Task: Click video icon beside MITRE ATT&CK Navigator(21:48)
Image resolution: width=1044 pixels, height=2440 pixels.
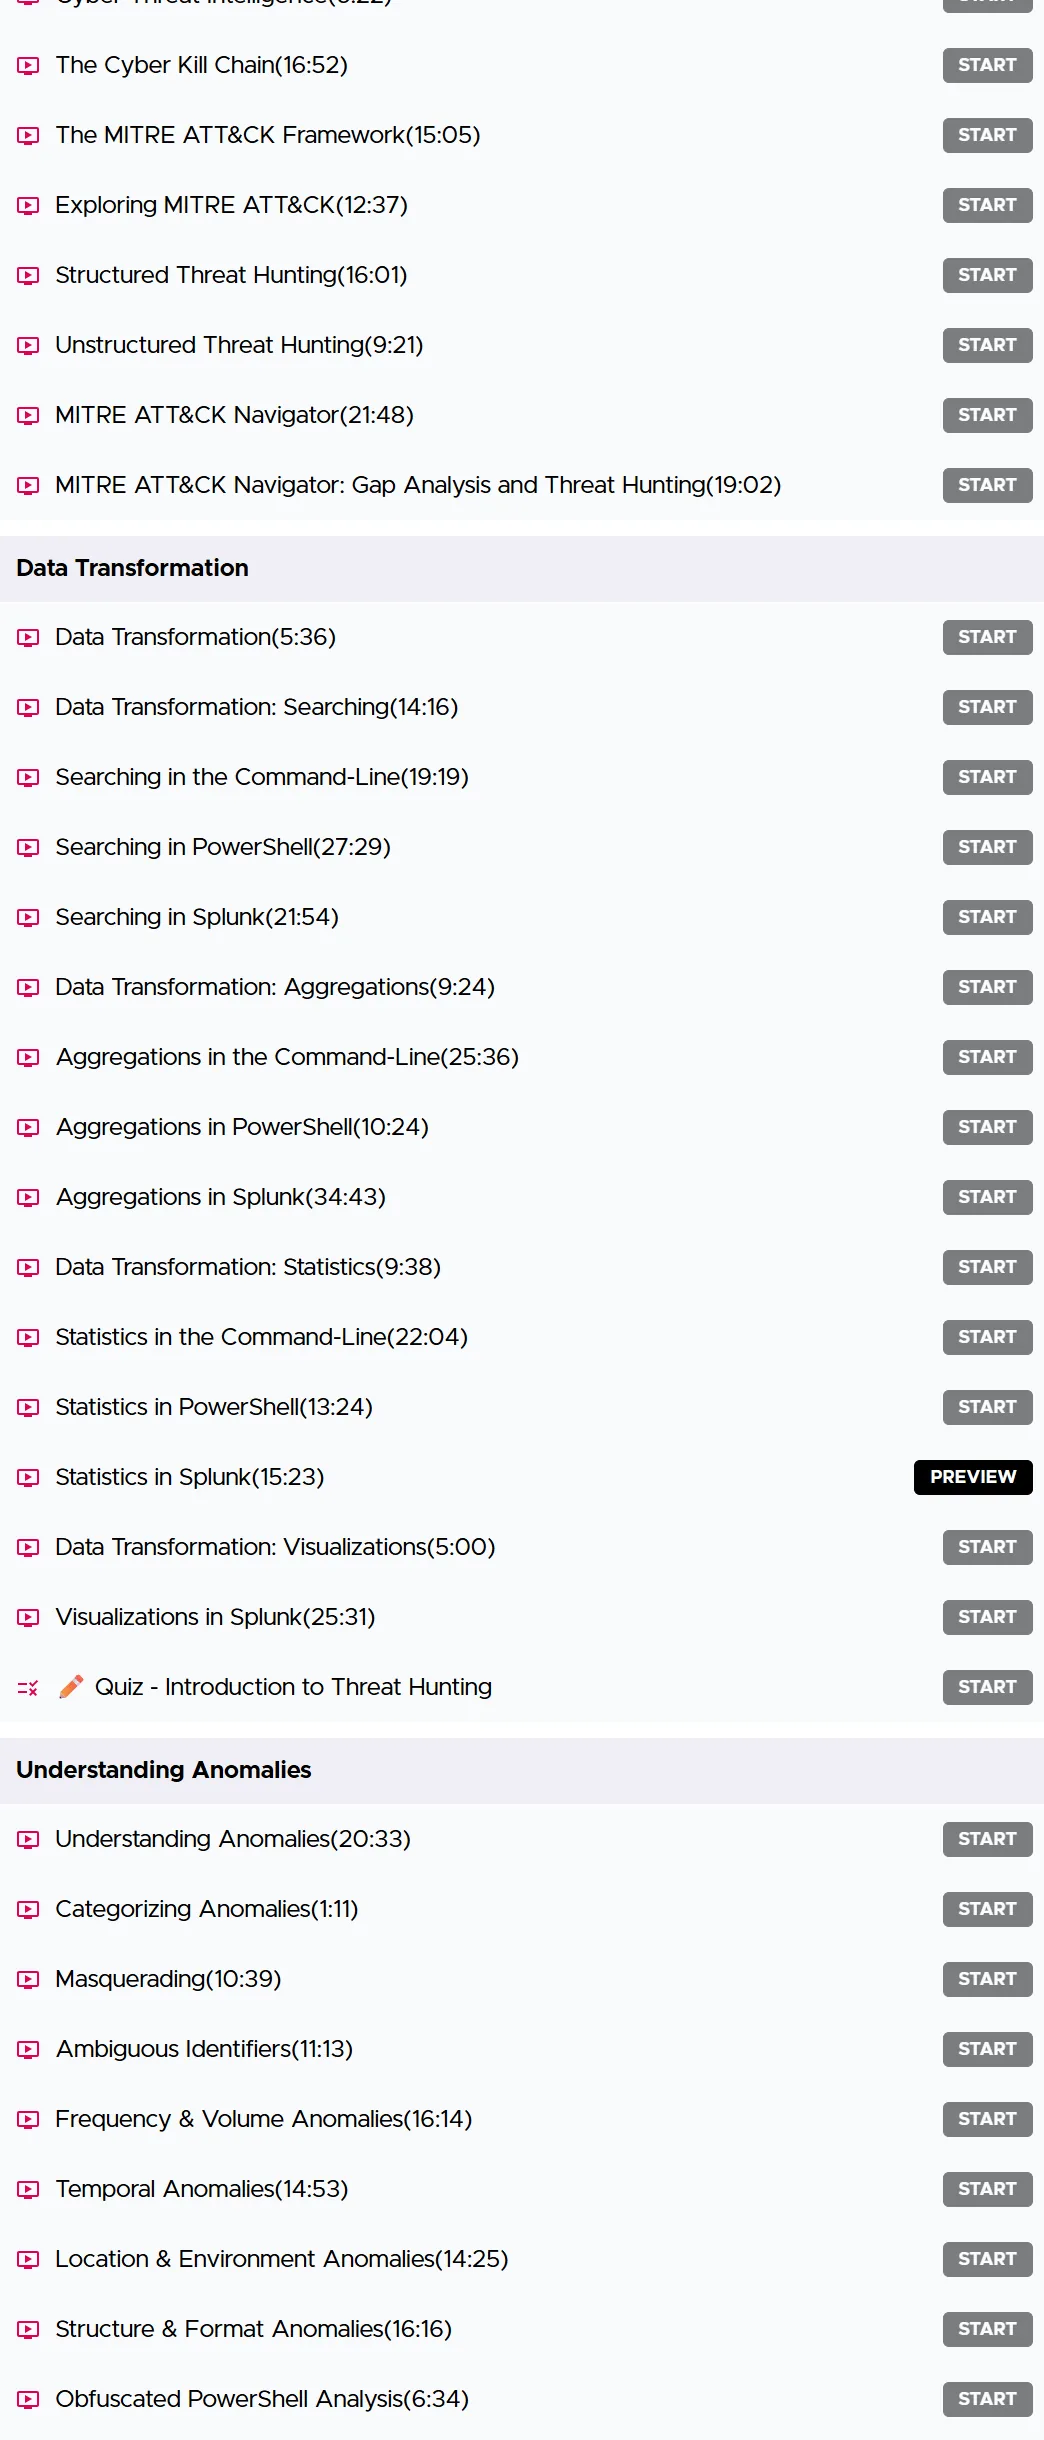Action: tap(28, 416)
